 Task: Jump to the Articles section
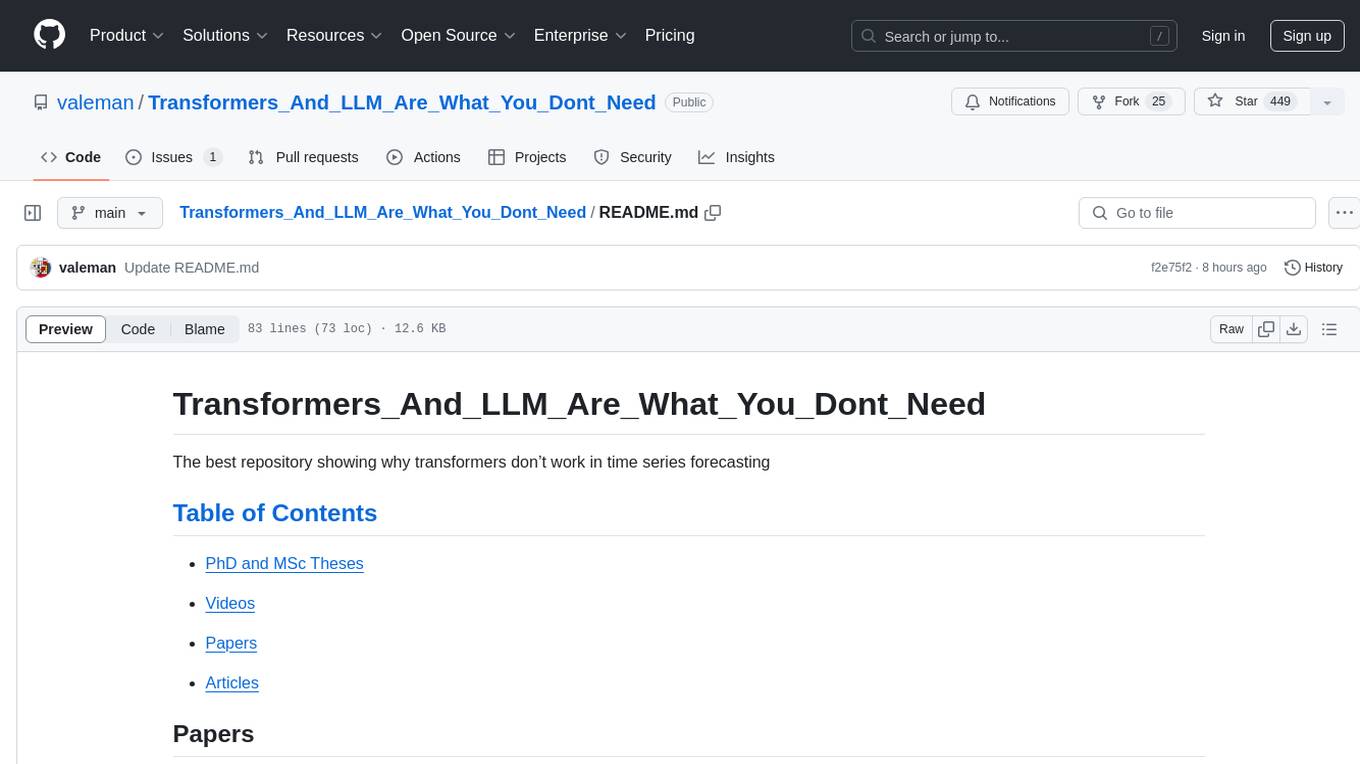232,683
